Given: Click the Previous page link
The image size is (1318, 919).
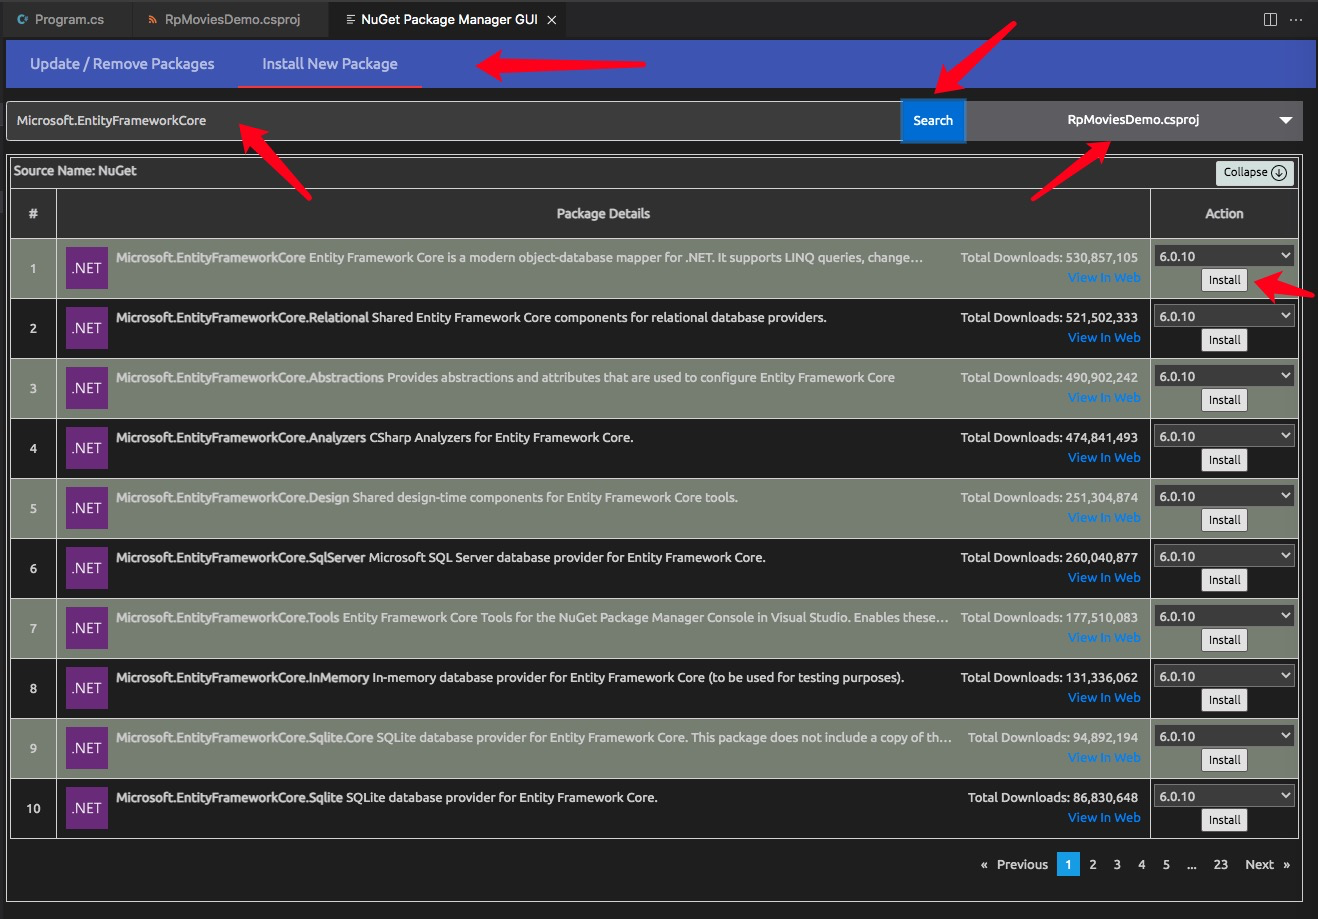Looking at the screenshot, I should coord(1015,865).
